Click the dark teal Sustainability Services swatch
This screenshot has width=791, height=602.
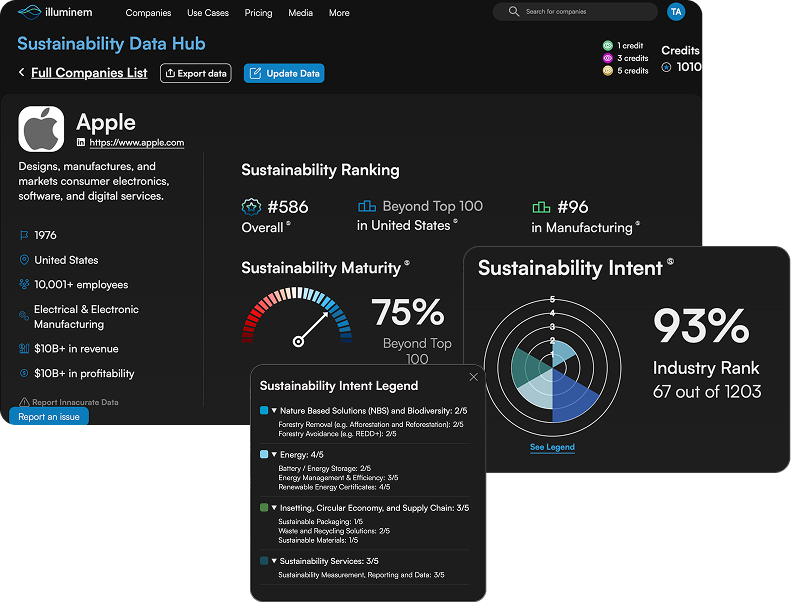pyautogui.click(x=264, y=561)
